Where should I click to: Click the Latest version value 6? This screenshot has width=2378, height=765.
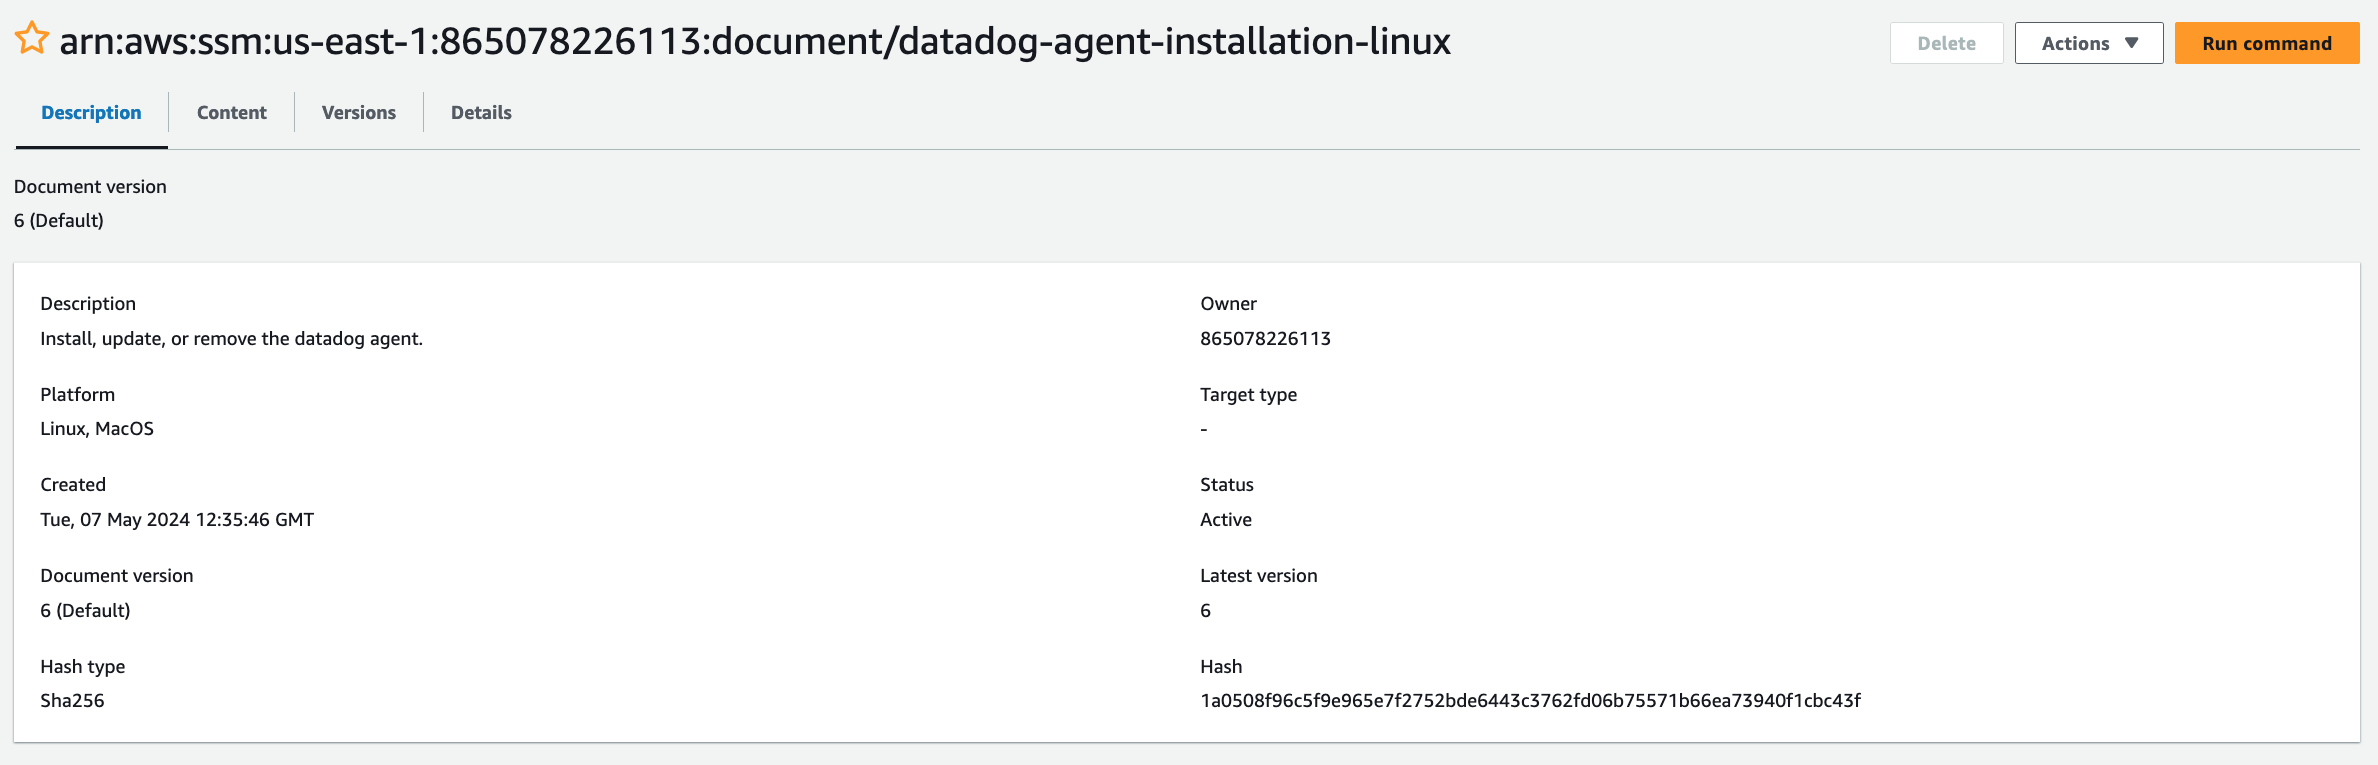click(x=1205, y=611)
